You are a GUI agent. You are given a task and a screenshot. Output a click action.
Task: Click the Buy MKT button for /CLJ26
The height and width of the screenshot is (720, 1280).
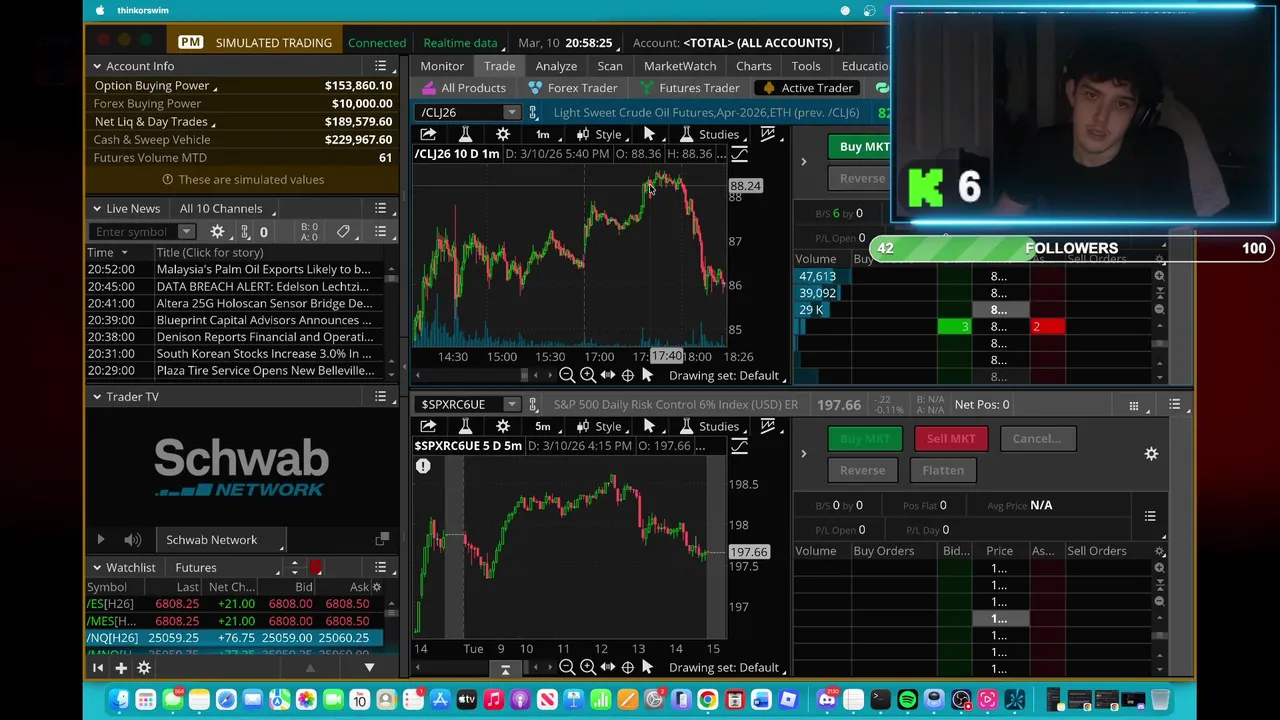(x=864, y=147)
